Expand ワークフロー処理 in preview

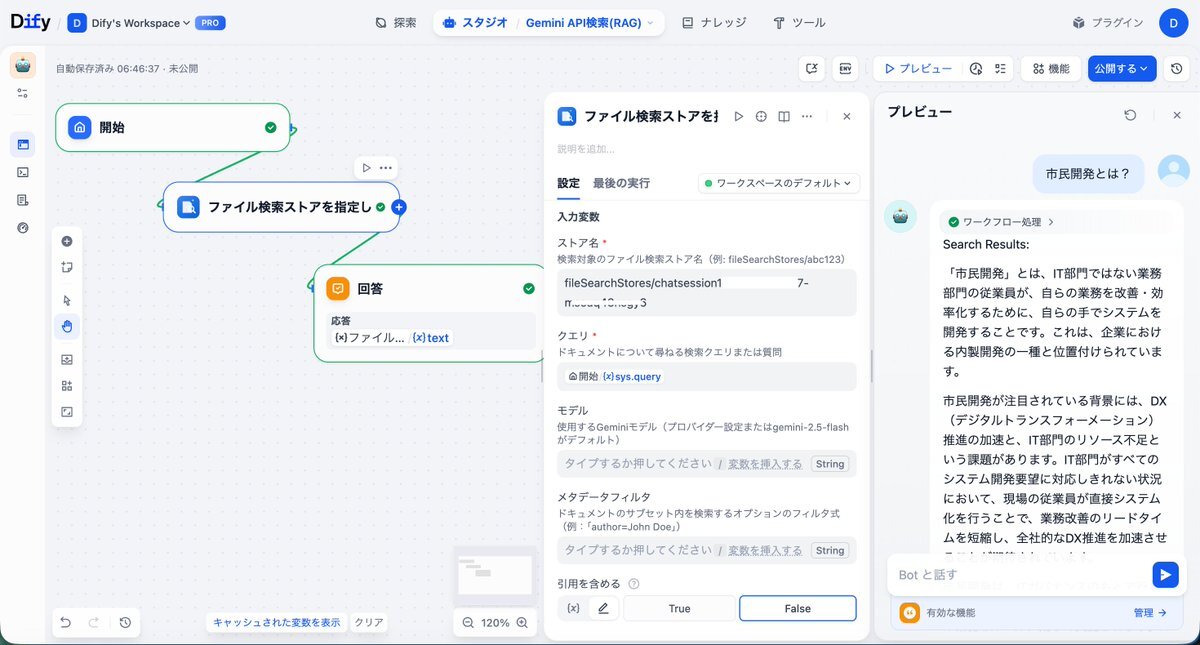coord(1001,221)
